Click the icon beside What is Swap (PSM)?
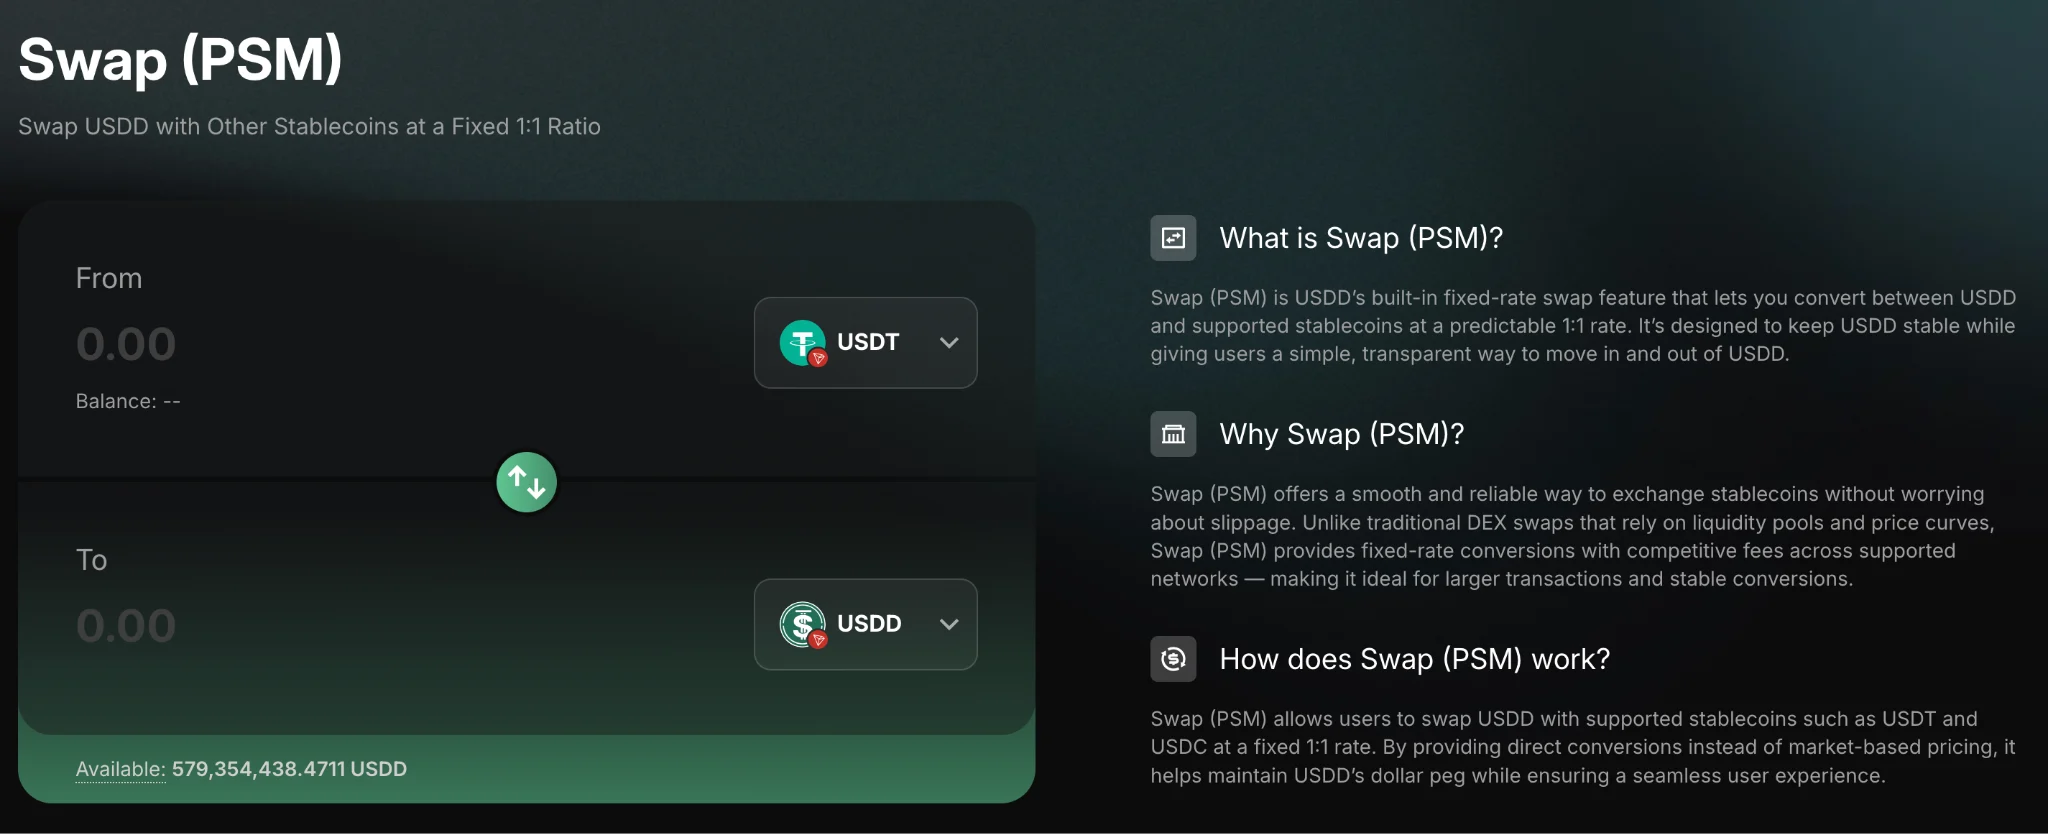 click(x=1173, y=238)
